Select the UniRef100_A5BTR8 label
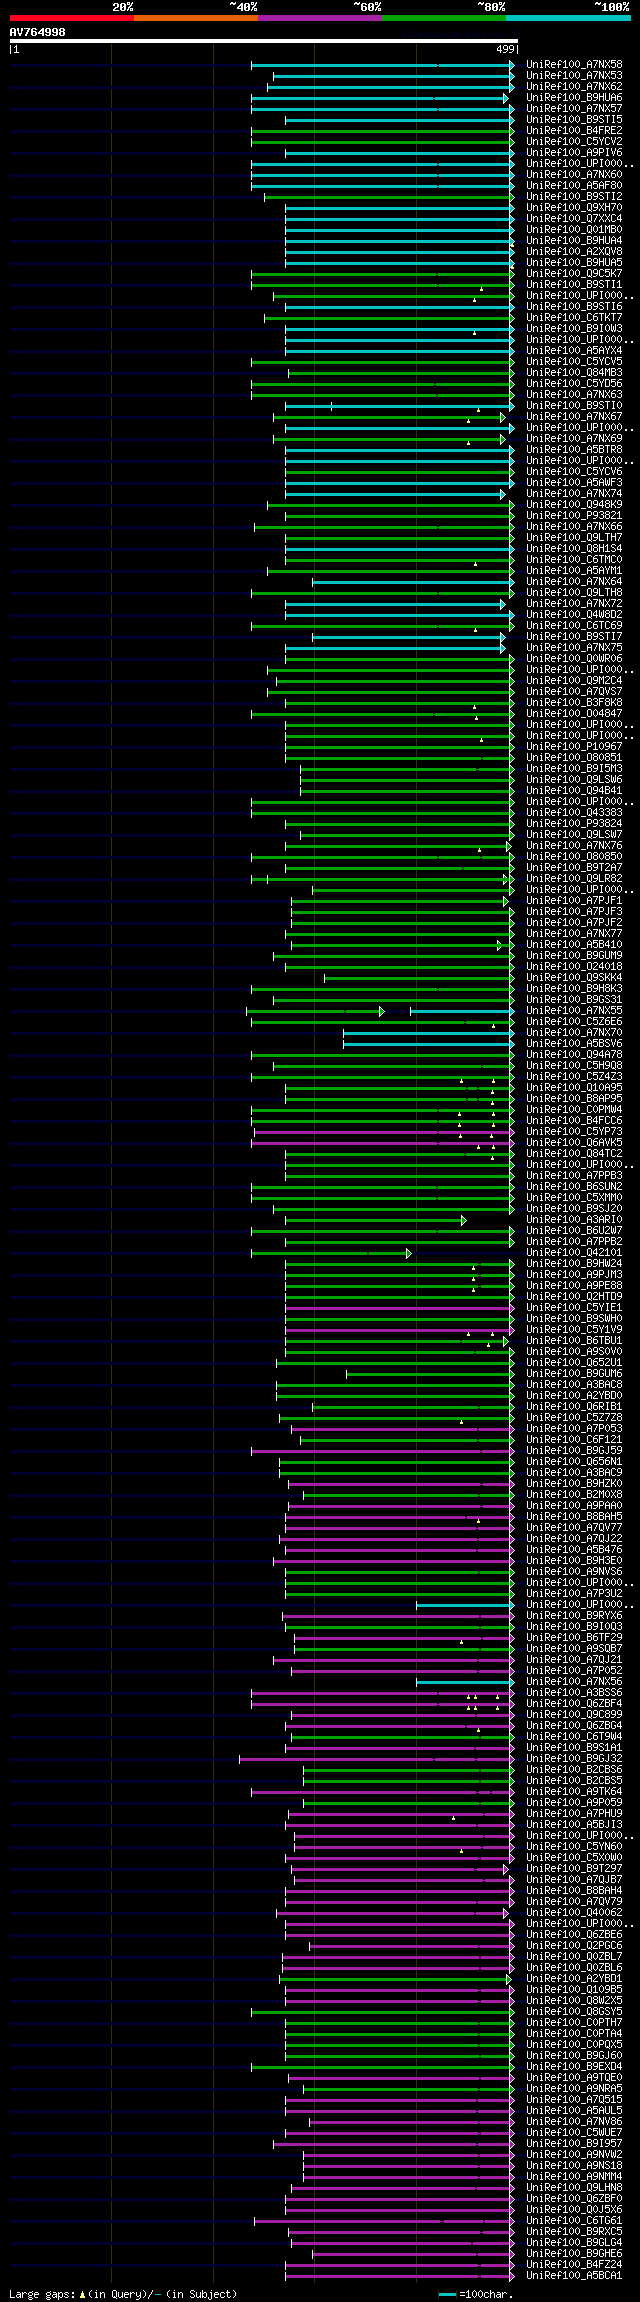Viewport: 640px width, 2302px height. click(x=574, y=450)
